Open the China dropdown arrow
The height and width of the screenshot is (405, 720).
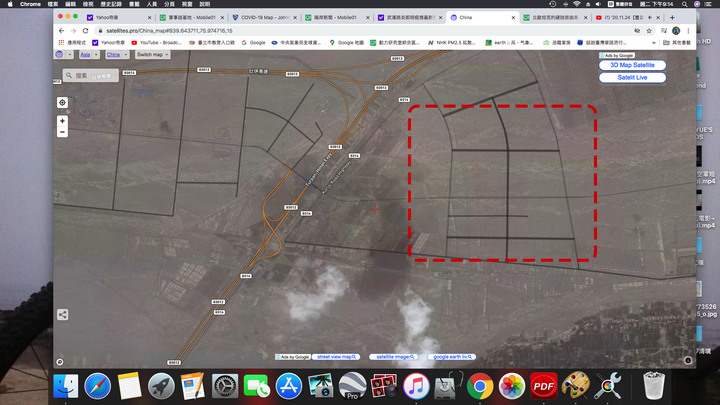pos(125,55)
